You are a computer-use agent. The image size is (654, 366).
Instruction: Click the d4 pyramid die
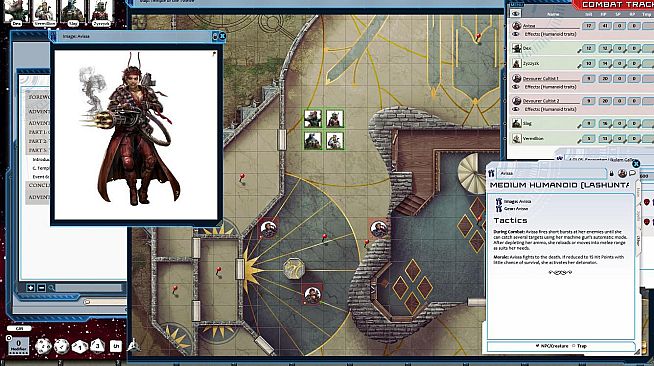click(133, 345)
